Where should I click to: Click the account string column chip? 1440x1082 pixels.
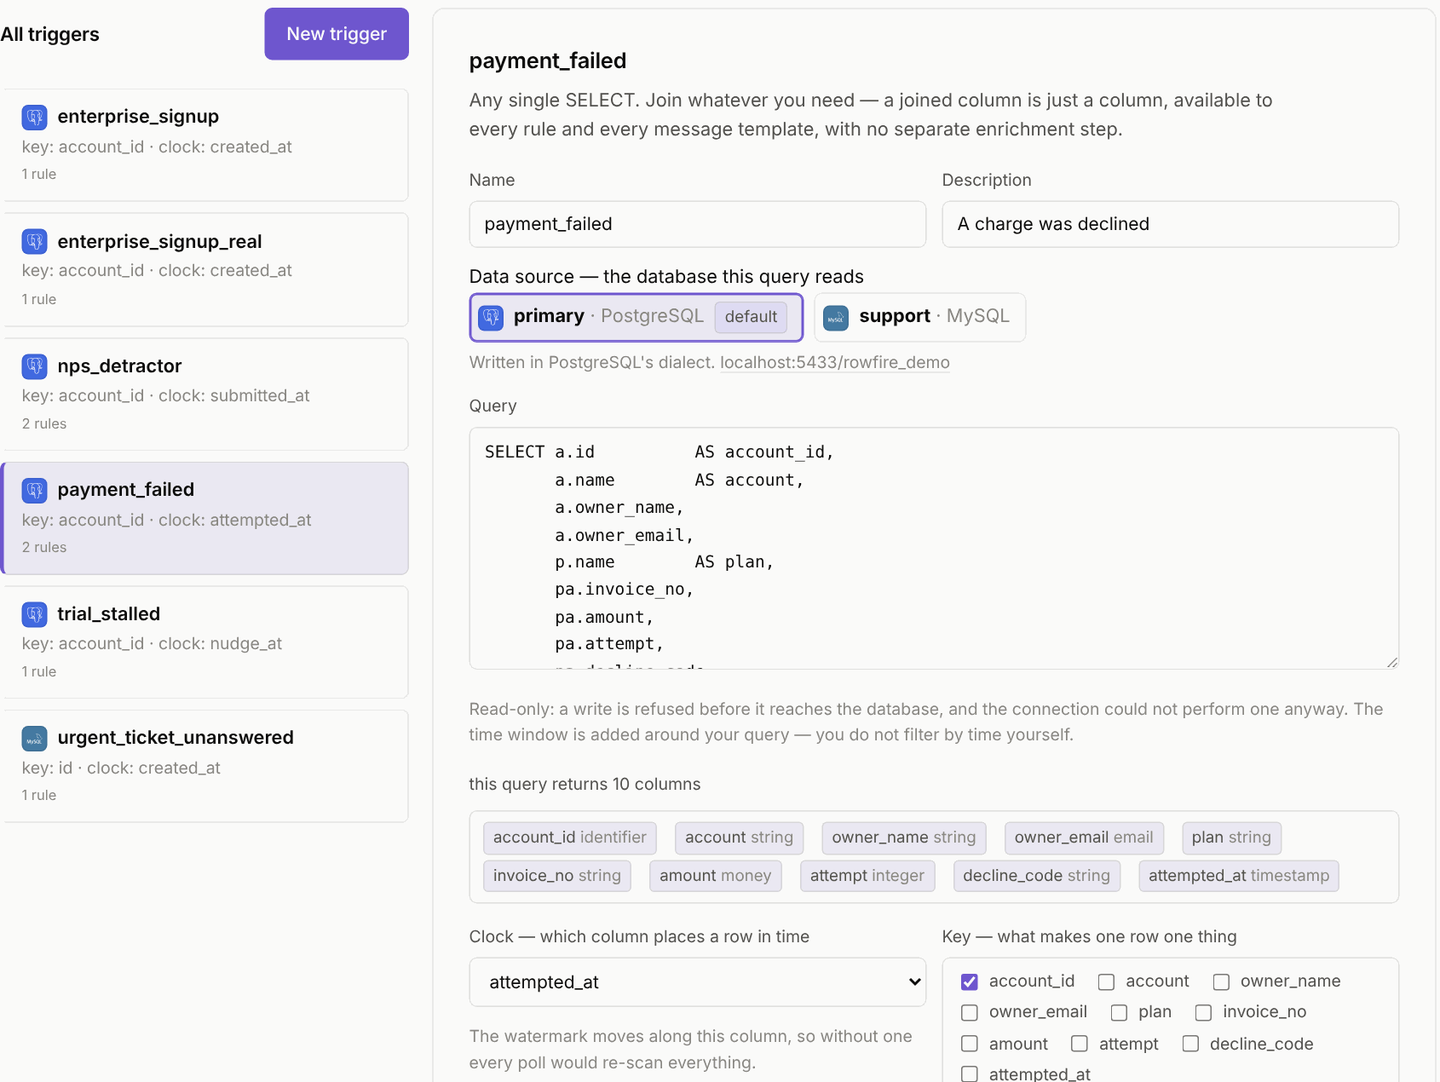pyautogui.click(x=739, y=837)
